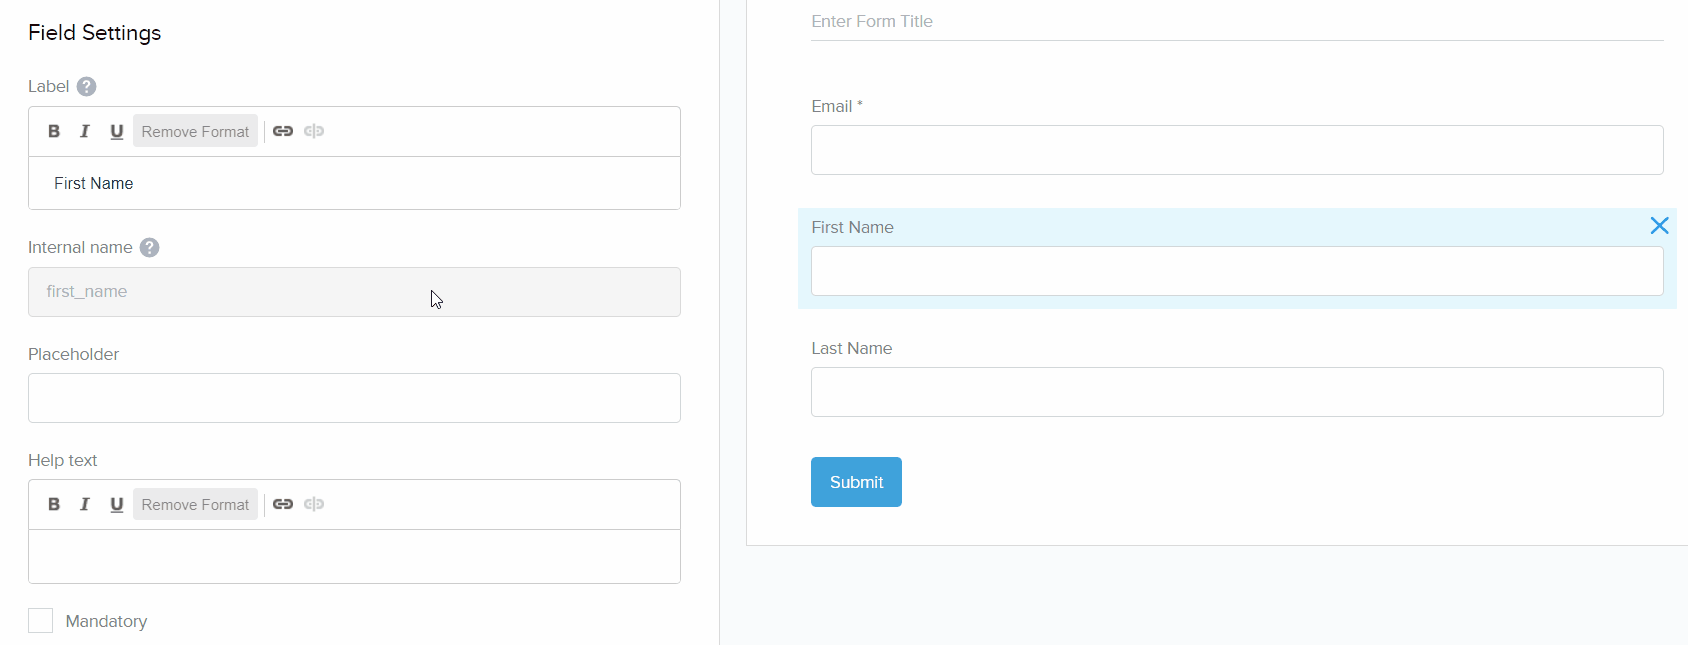Click the Email input in form preview
The image size is (1688, 645).
pos(1236,150)
